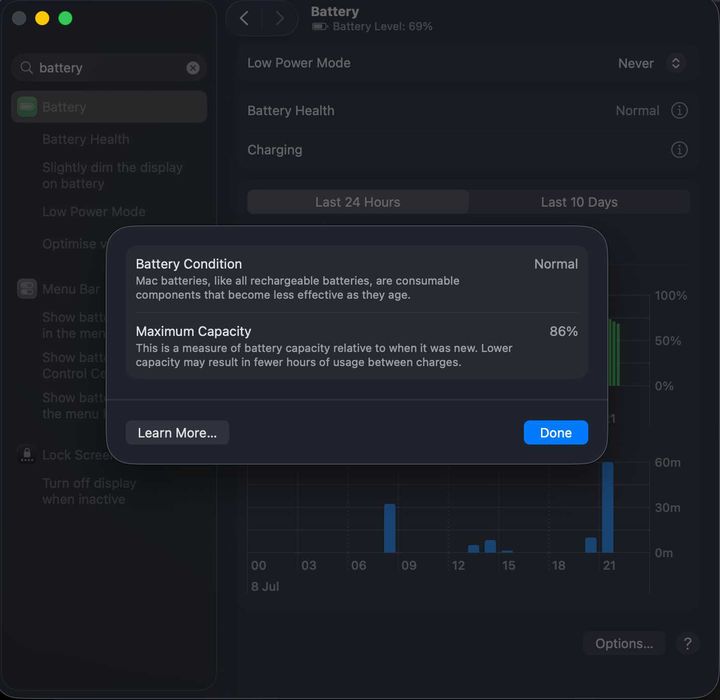Open the Options button
This screenshot has width=720, height=700.
(624, 644)
